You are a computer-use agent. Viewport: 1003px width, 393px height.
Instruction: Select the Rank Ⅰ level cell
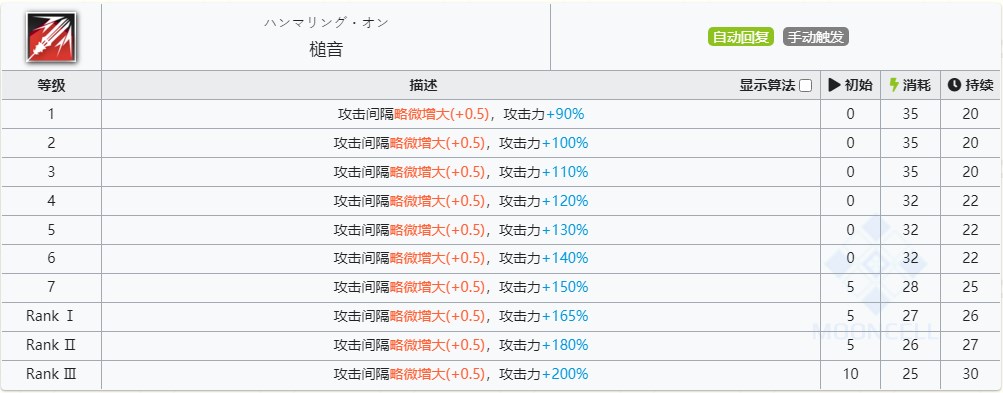51,316
